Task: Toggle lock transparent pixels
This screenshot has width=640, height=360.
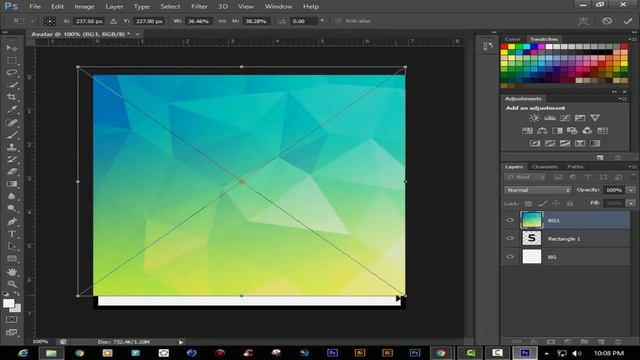Action: [x=528, y=203]
